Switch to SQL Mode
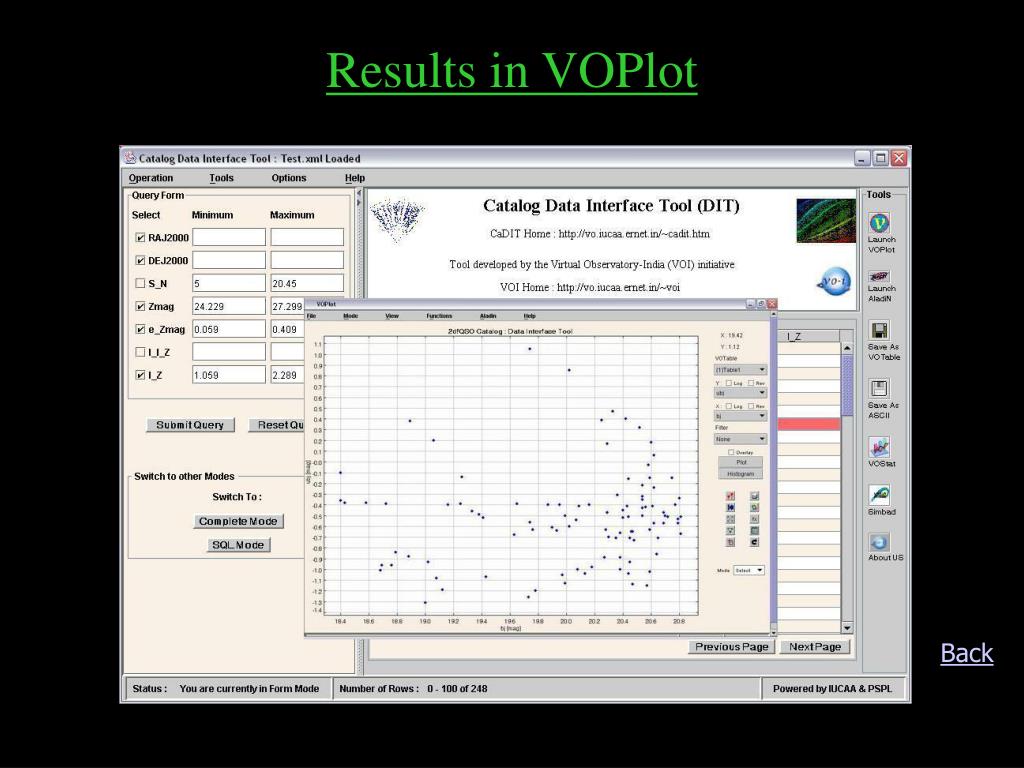 click(x=238, y=545)
